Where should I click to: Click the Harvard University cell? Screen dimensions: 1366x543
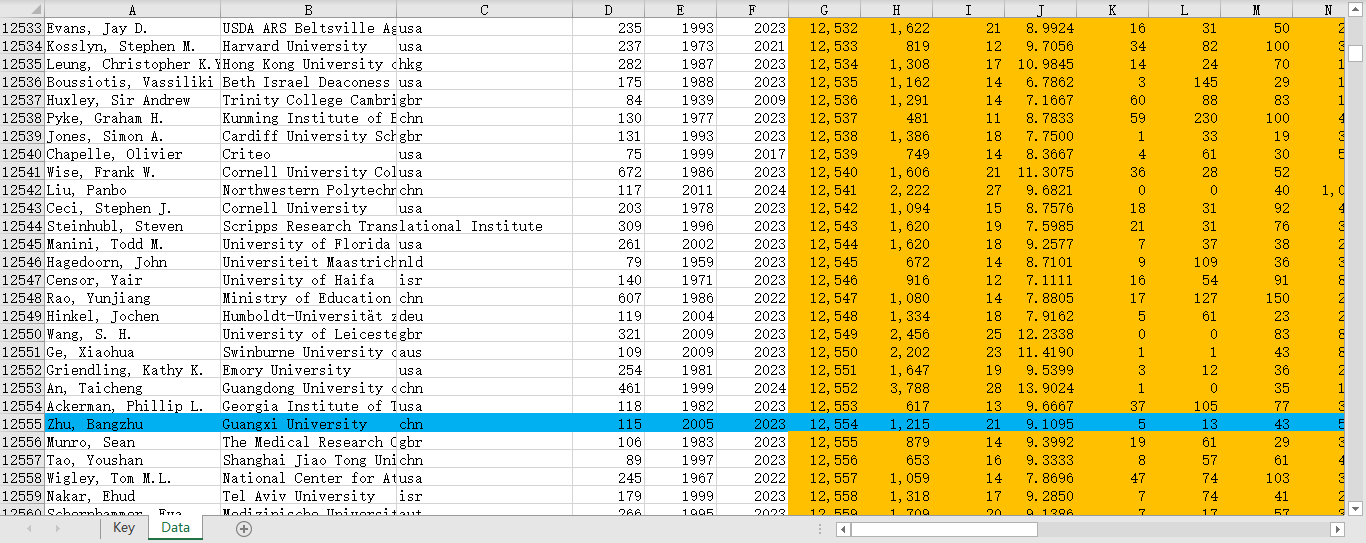coord(307,46)
